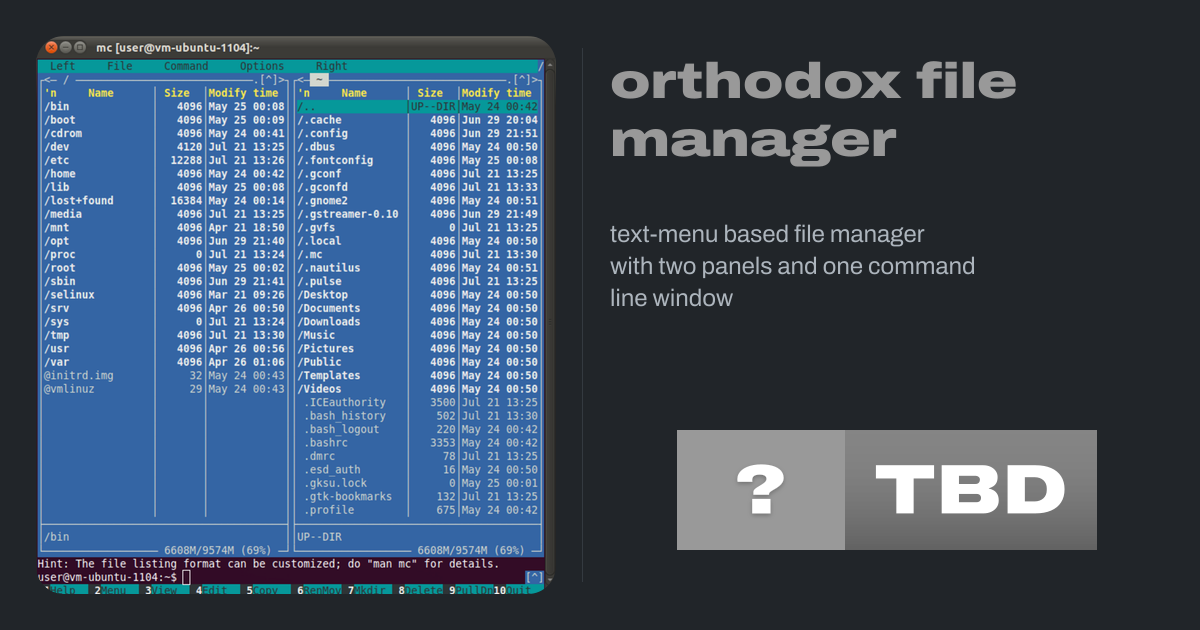Select the .bashrc file in right panel
This screenshot has width=1200, height=630.
coord(327,443)
